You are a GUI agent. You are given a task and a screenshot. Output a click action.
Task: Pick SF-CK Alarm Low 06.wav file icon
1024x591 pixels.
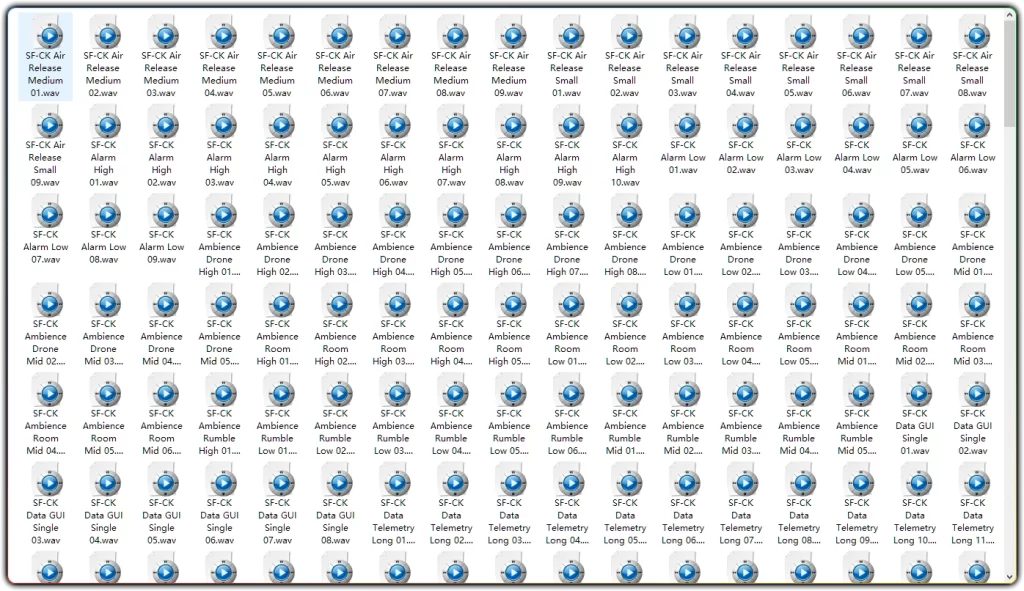tap(976, 123)
